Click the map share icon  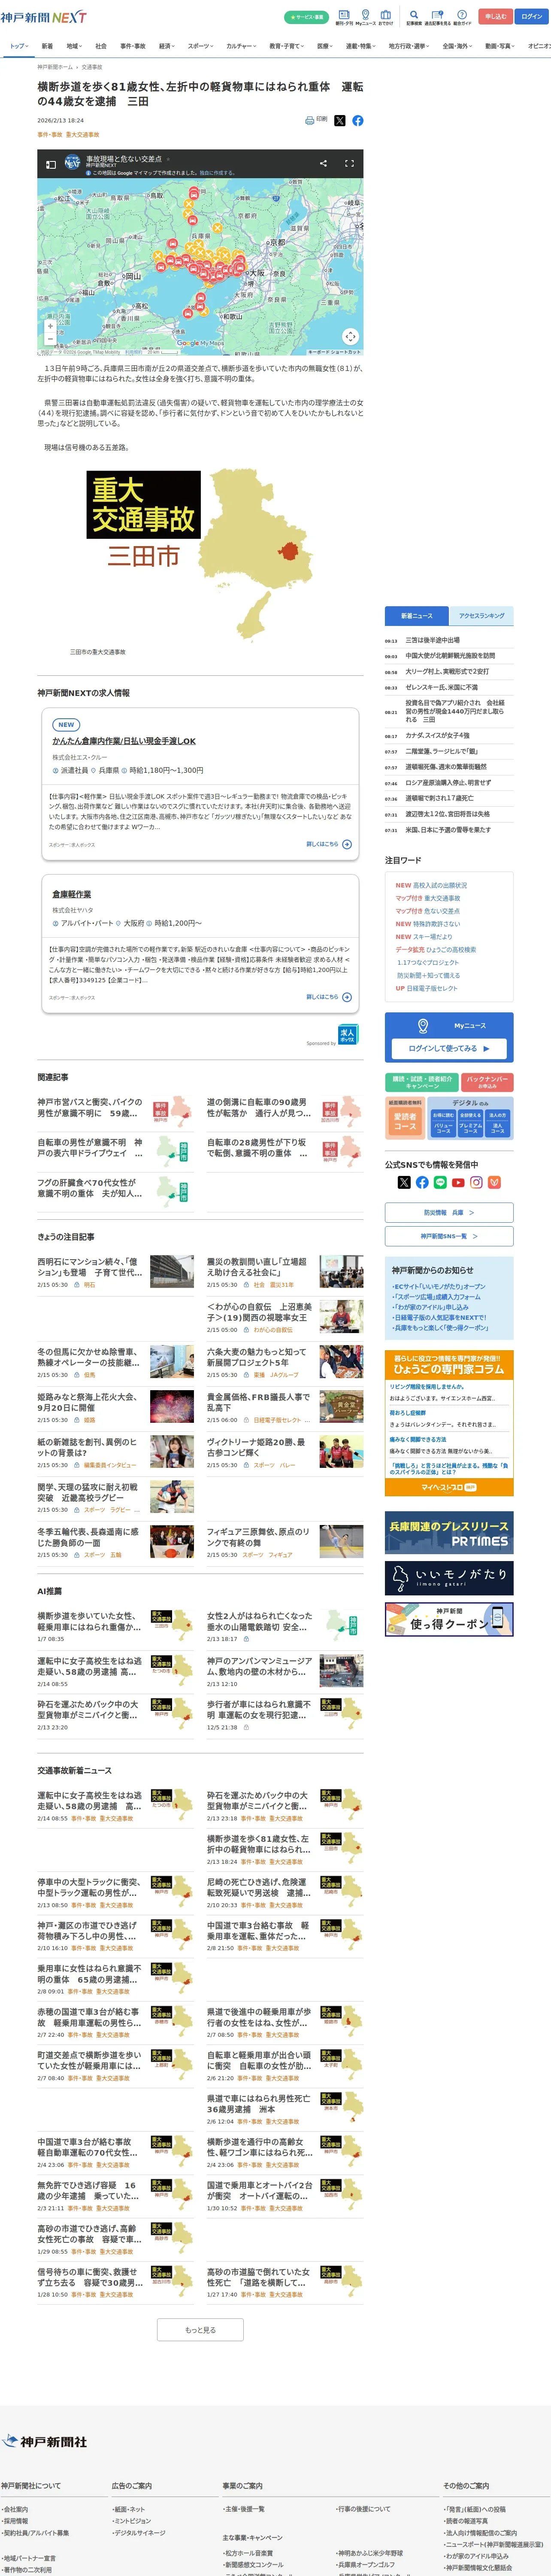click(x=323, y=163)
